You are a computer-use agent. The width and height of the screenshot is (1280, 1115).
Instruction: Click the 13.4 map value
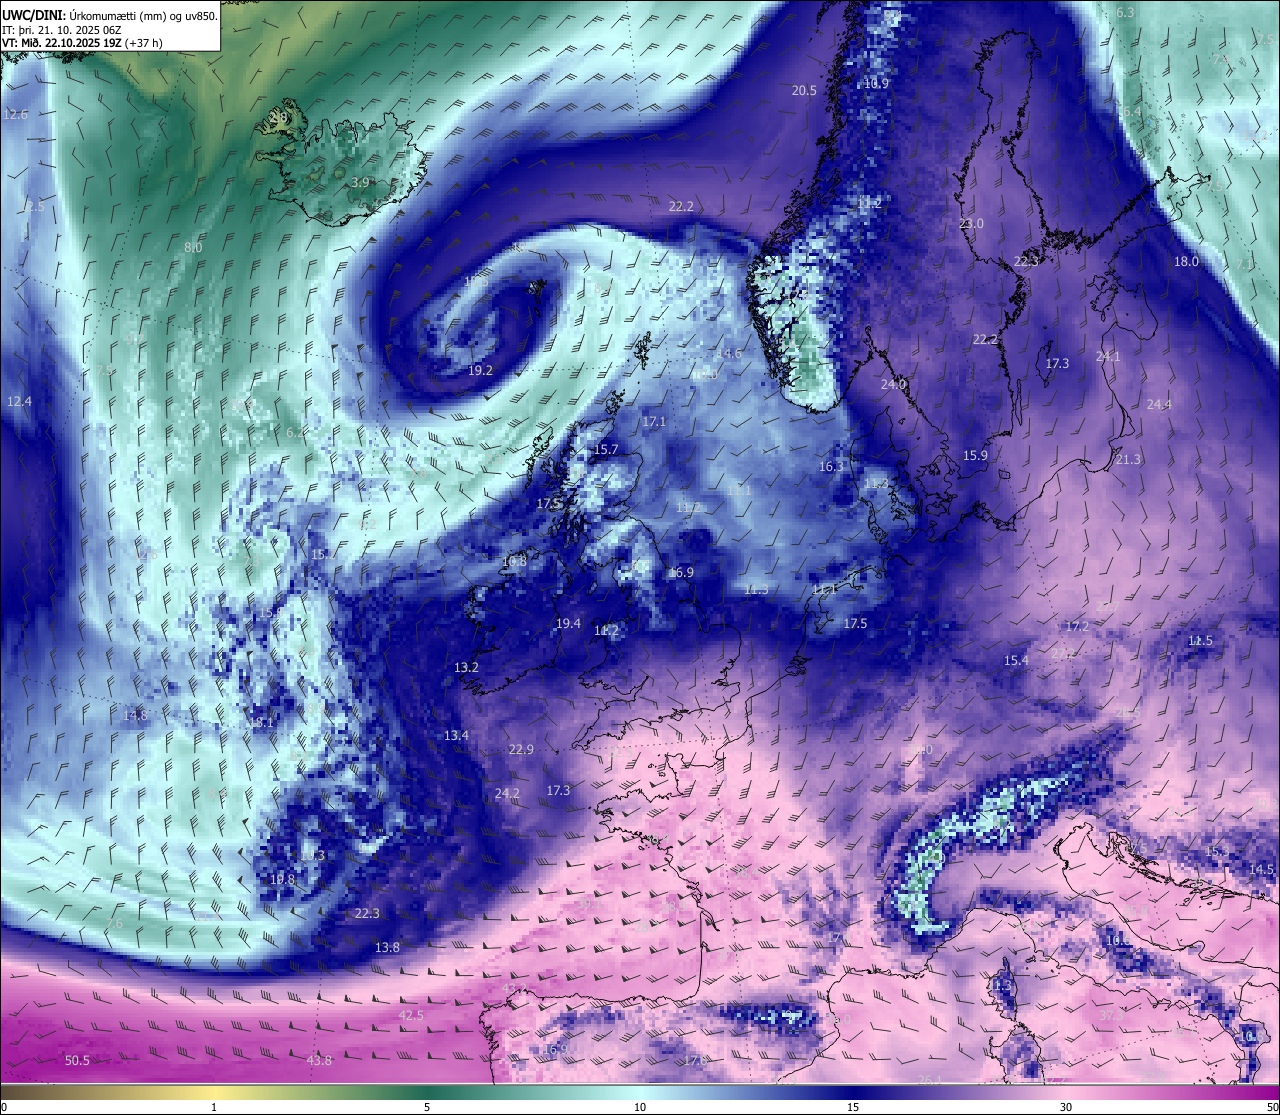coord(456,736)
